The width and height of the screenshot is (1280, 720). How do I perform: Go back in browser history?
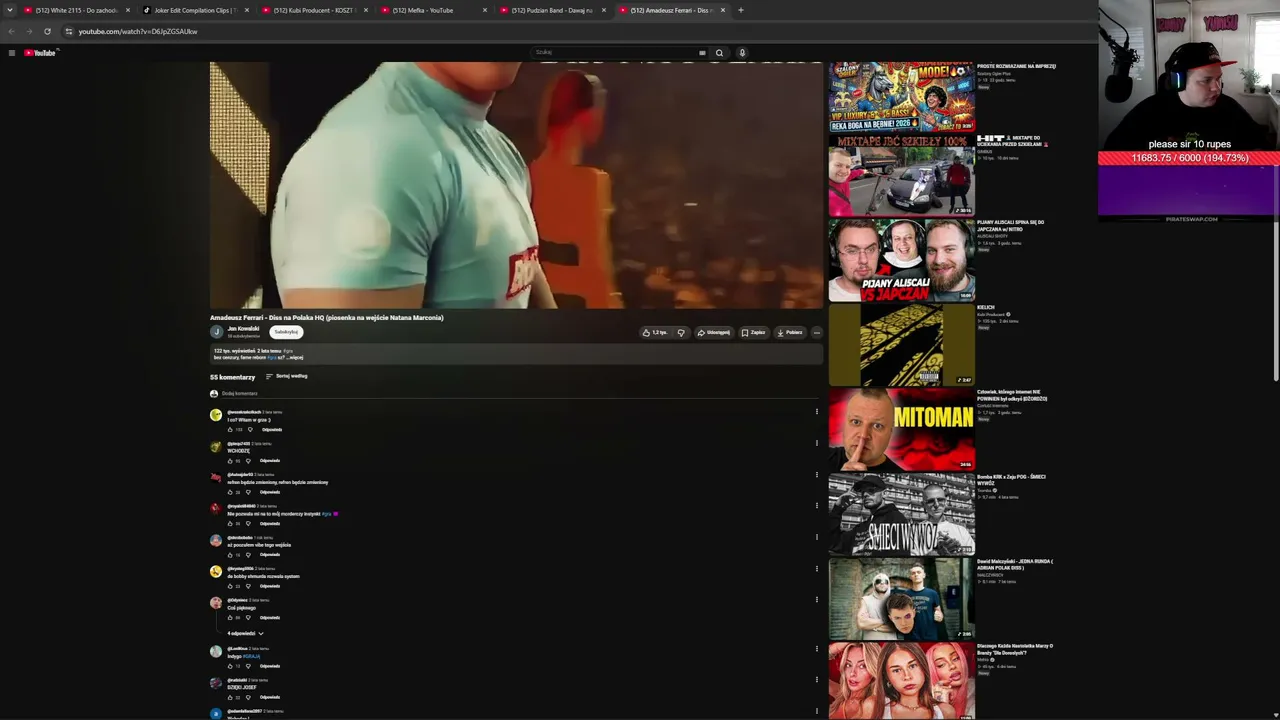(x=12, y=31)
